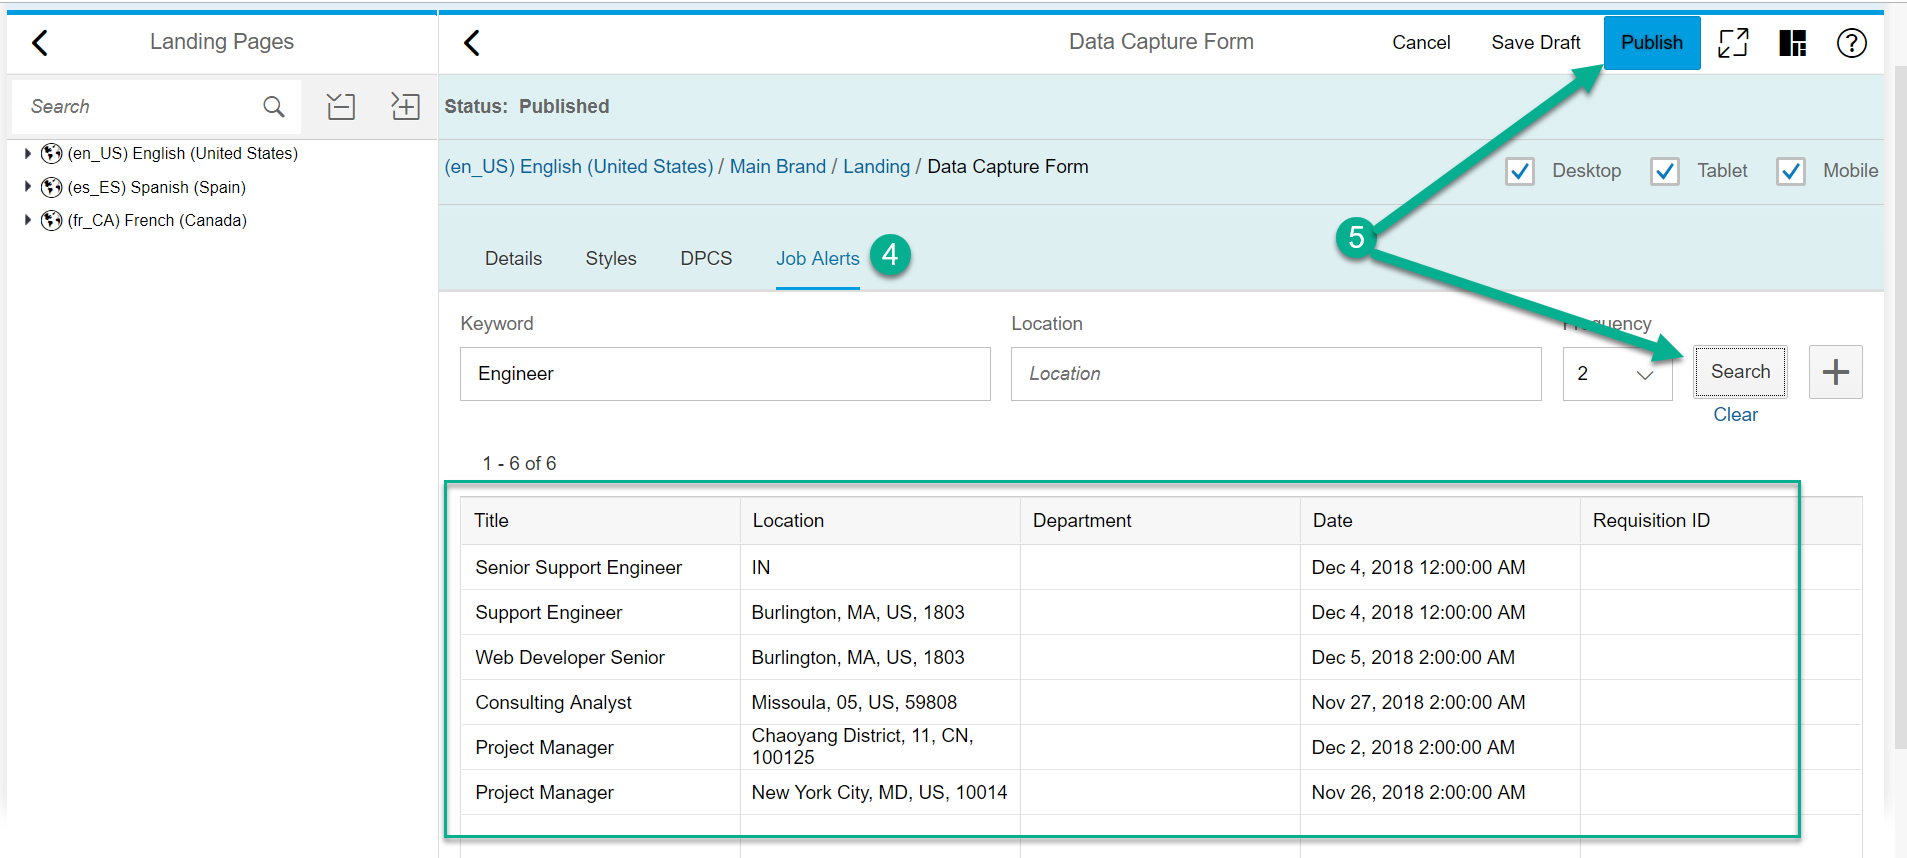Toggle the Desktop checkbox
This screenshot has height=858, width=1907.
click(x=1520, y=171)
